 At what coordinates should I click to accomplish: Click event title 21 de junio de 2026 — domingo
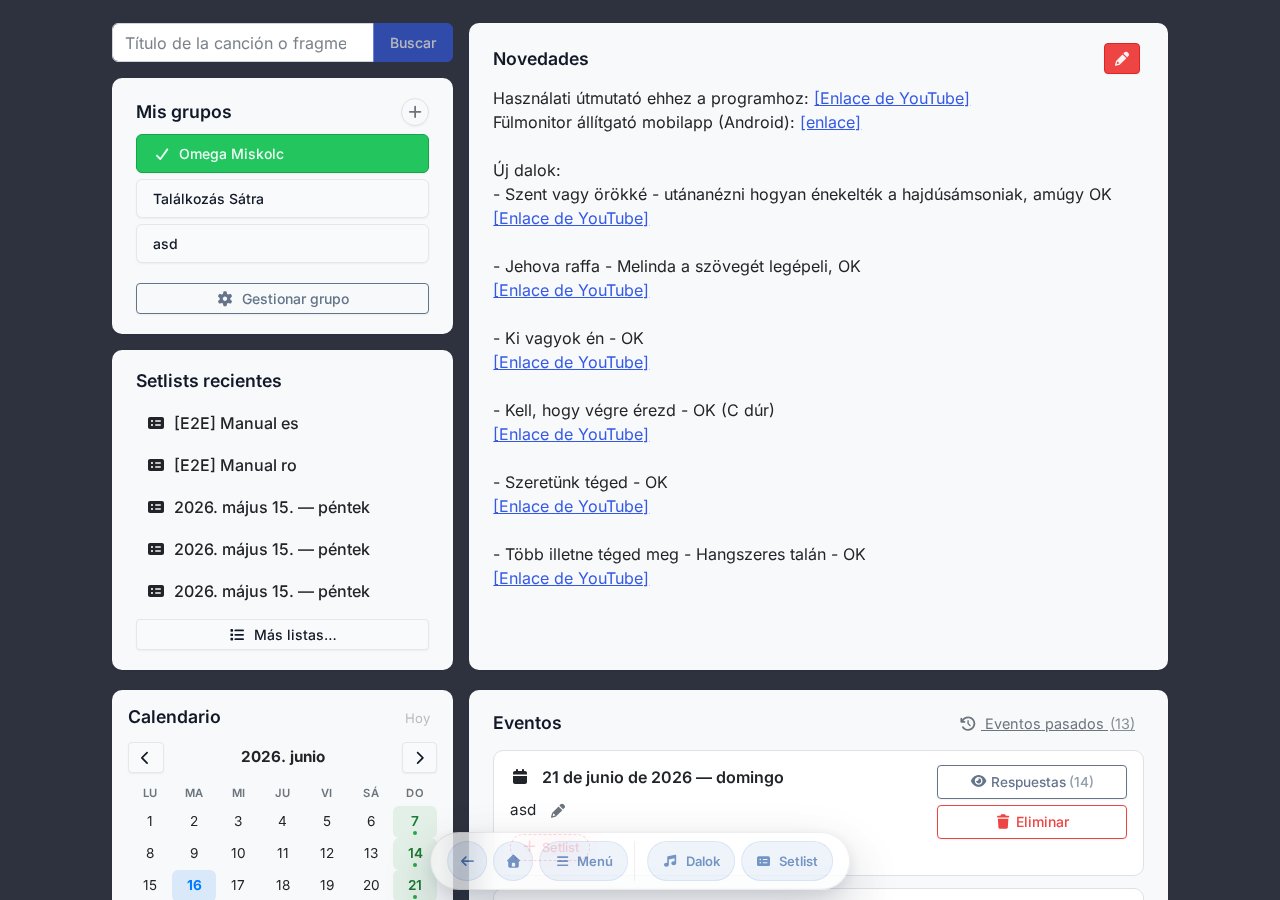point(663,777)
